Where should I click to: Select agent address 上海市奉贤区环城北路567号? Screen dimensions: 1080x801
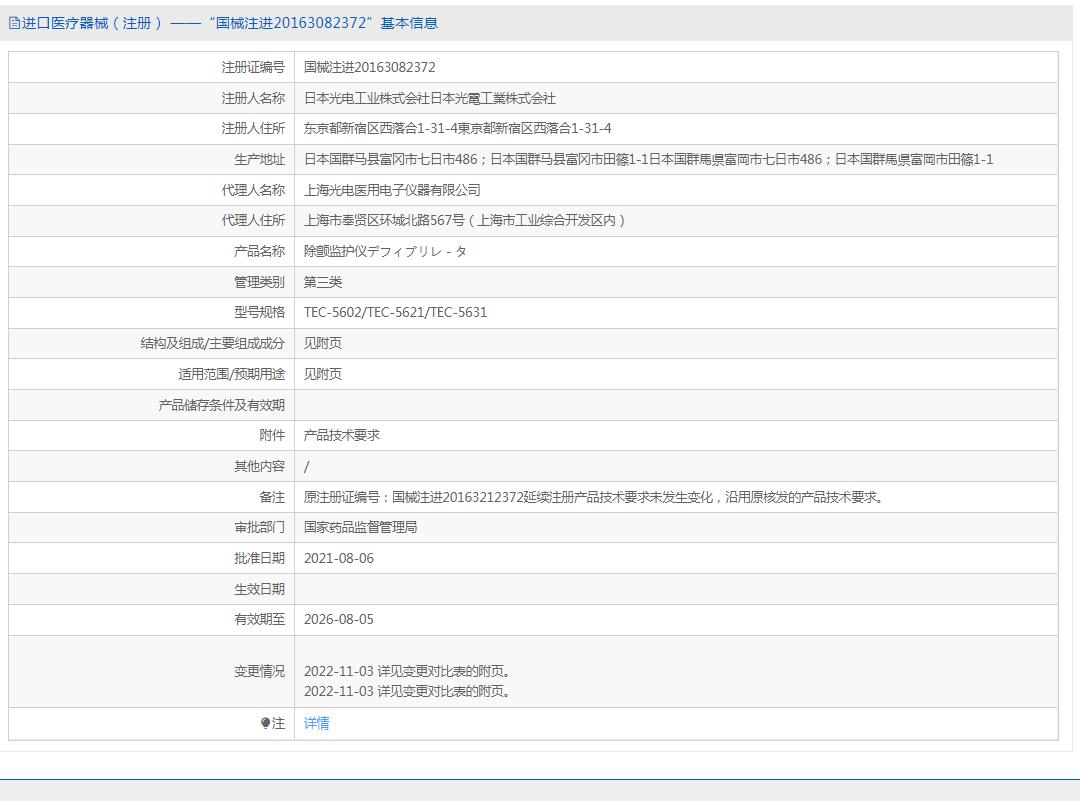click(384, 220)
